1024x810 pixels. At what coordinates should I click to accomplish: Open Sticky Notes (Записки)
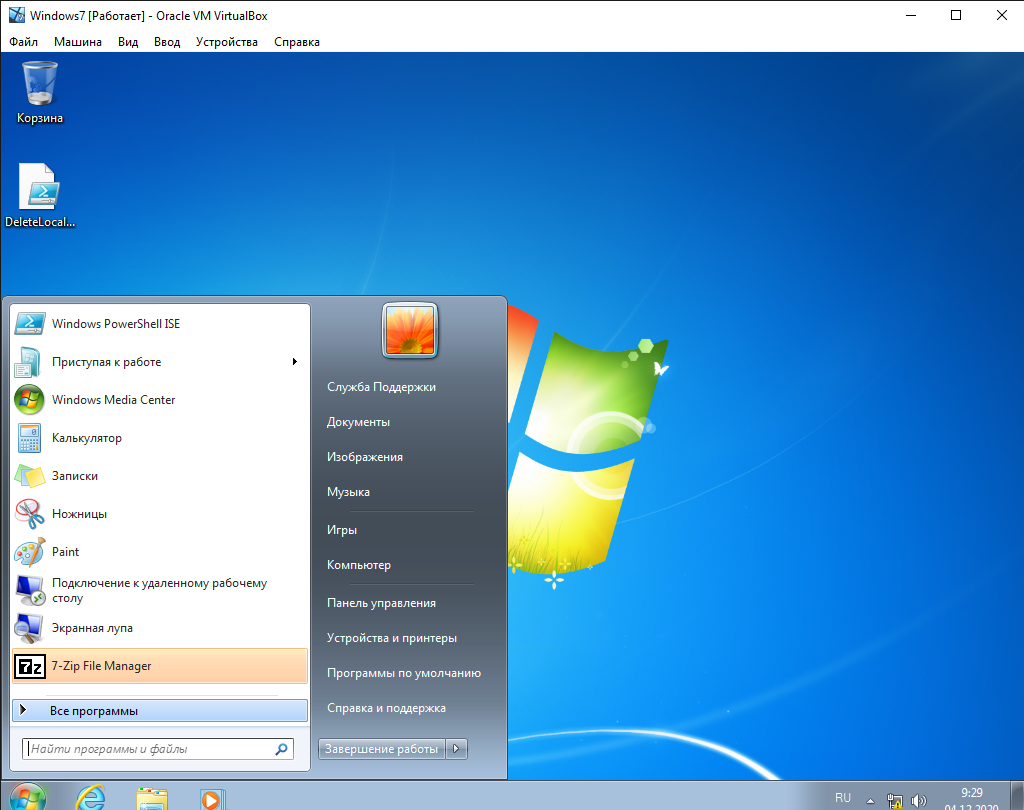point(74,476)
